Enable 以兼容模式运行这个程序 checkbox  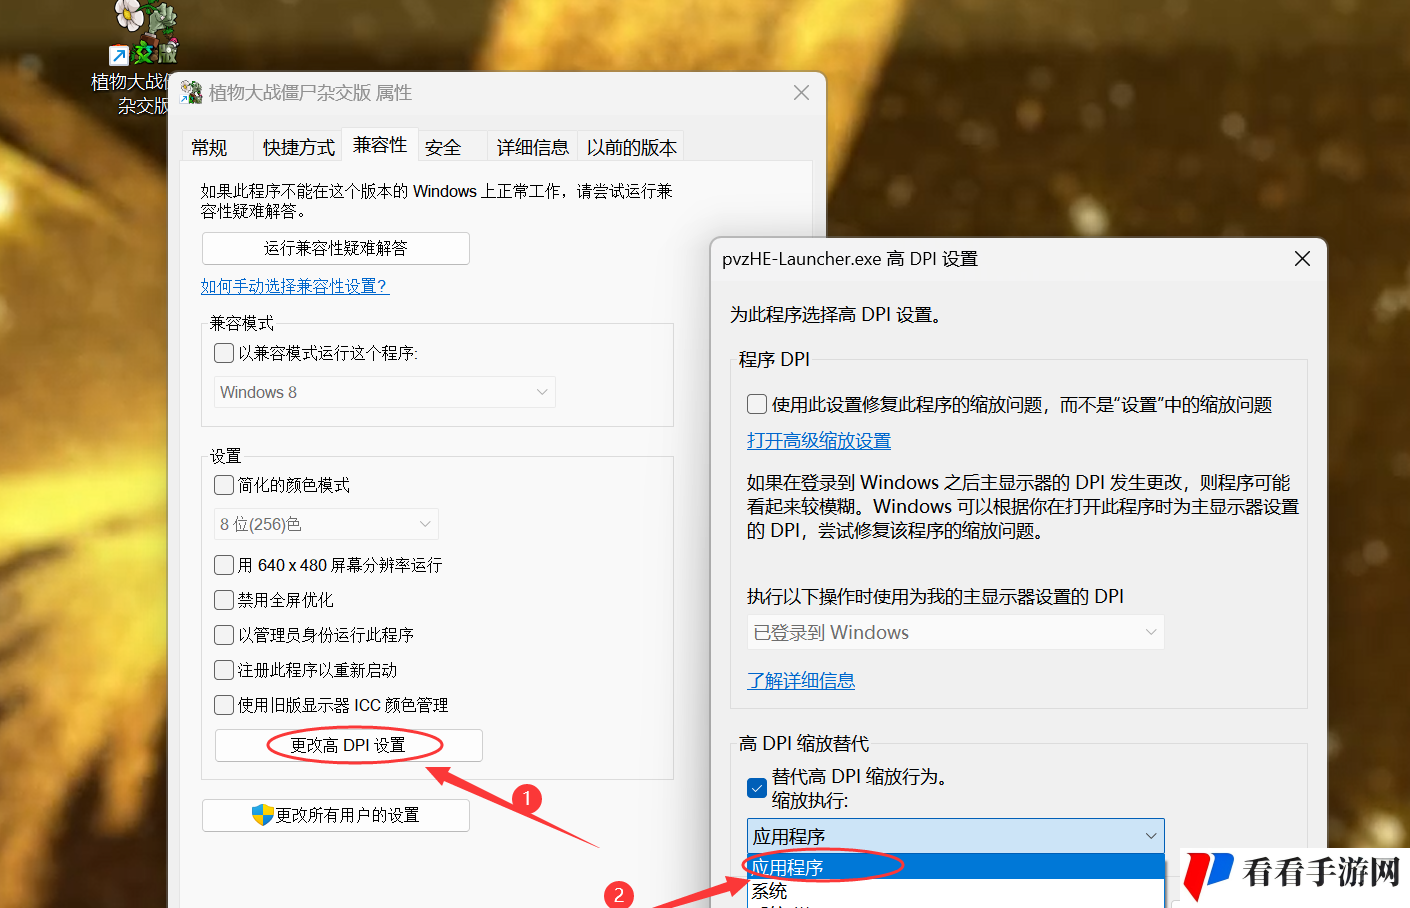tap(224, 353)
